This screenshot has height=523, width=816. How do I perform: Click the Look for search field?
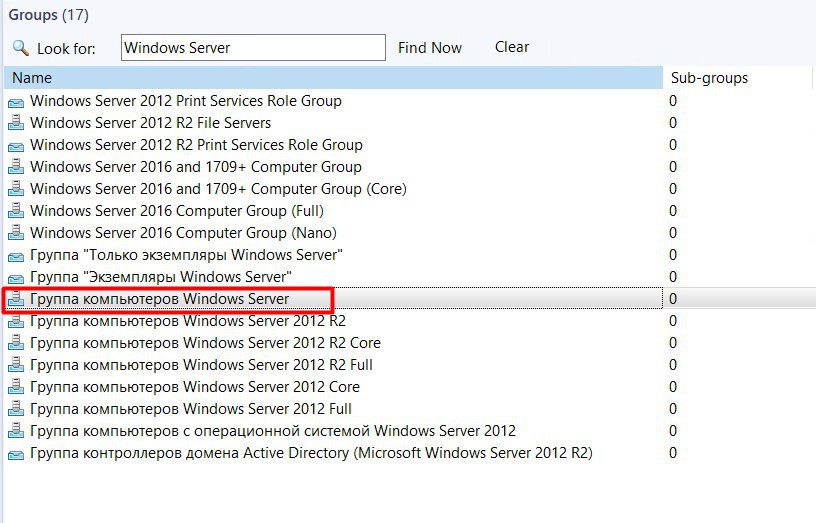tap(253, 48)
